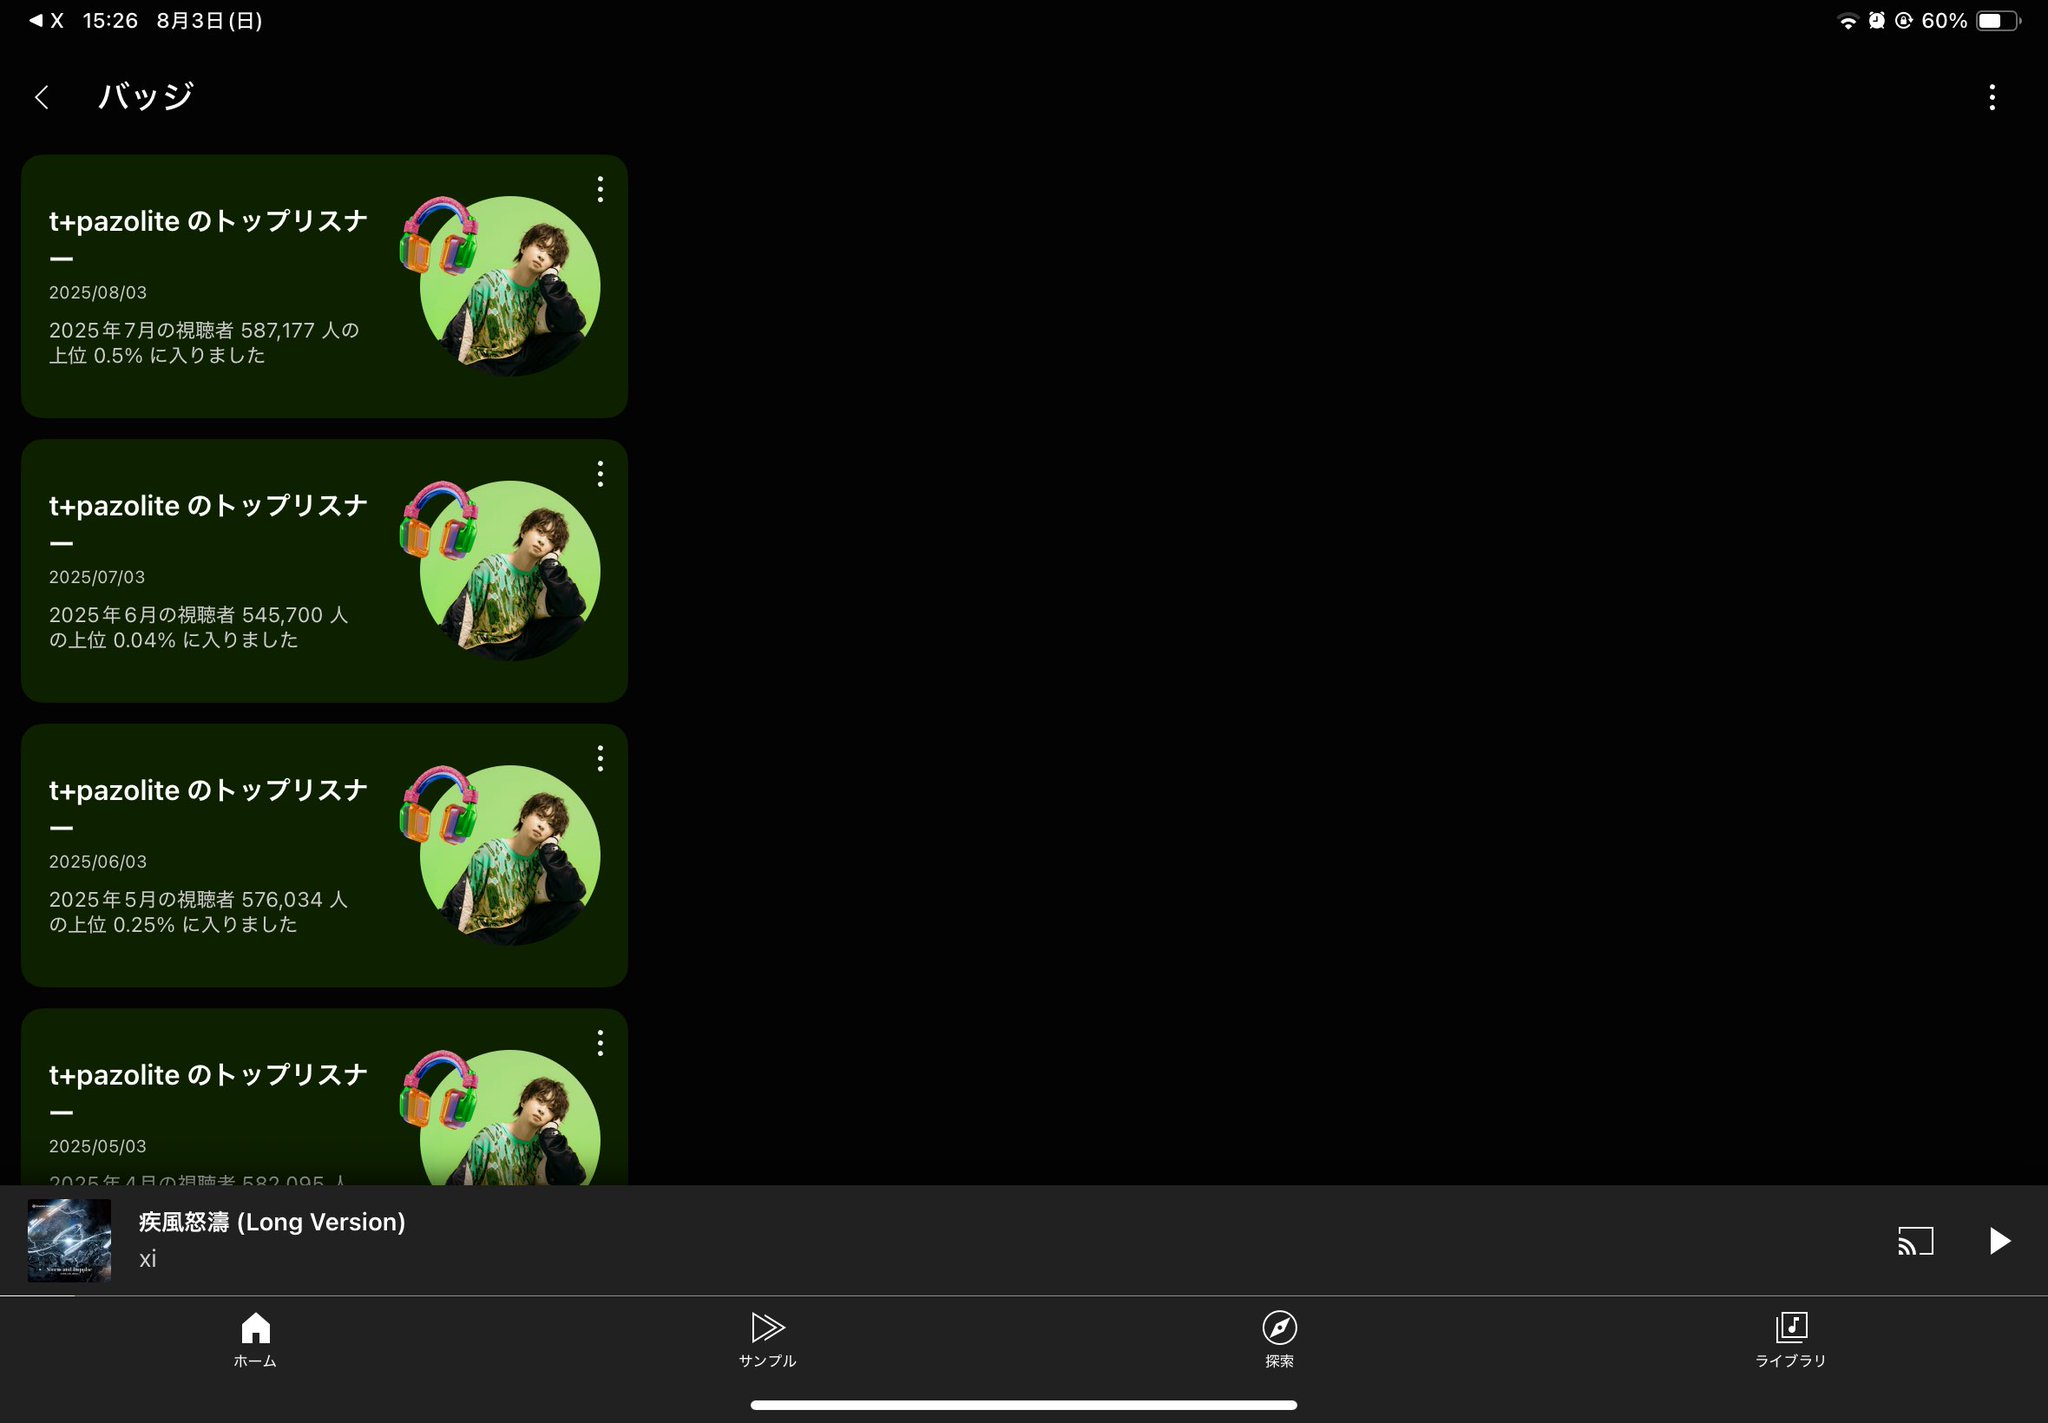Open options for the 2025/06/03 badge card
The width and height of the screenshot is (2048, 1423).
(600, 759)
